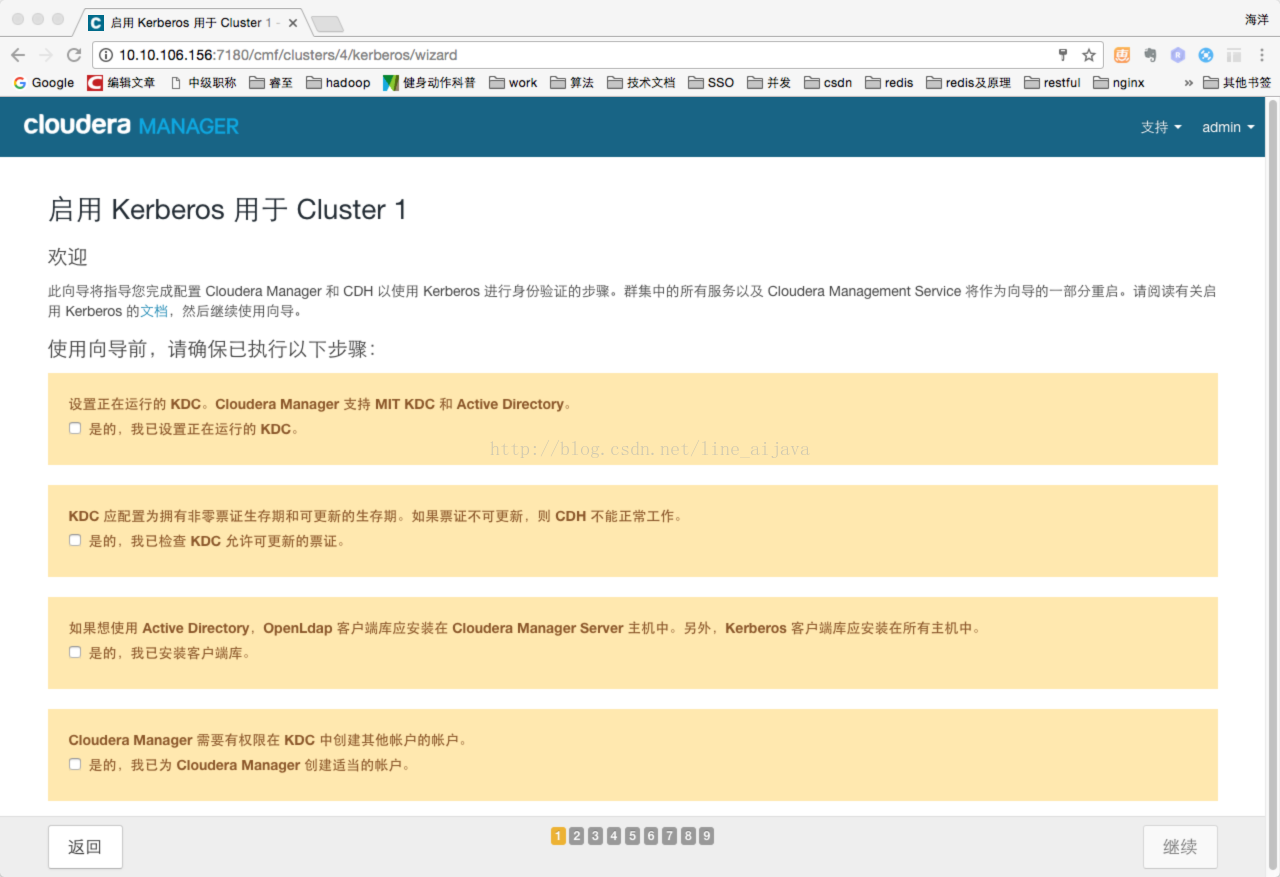The image size is (1280, 877).
Task: Open the 支持 dropdown menu
Action: pyautogui.click(x=1161, y=127)
